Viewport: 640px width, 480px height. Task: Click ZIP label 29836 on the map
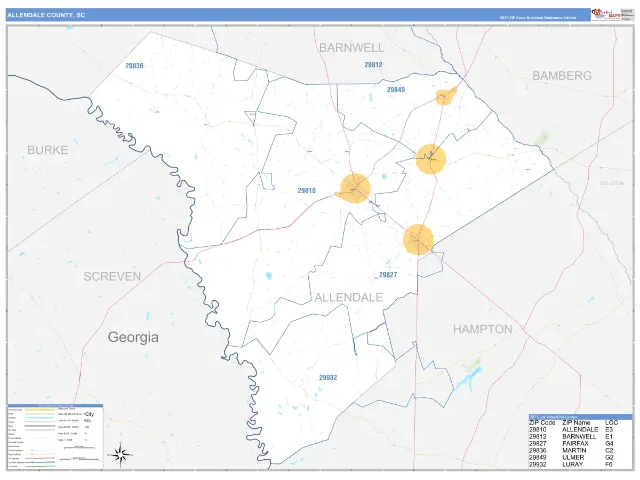tap(134, 65)
